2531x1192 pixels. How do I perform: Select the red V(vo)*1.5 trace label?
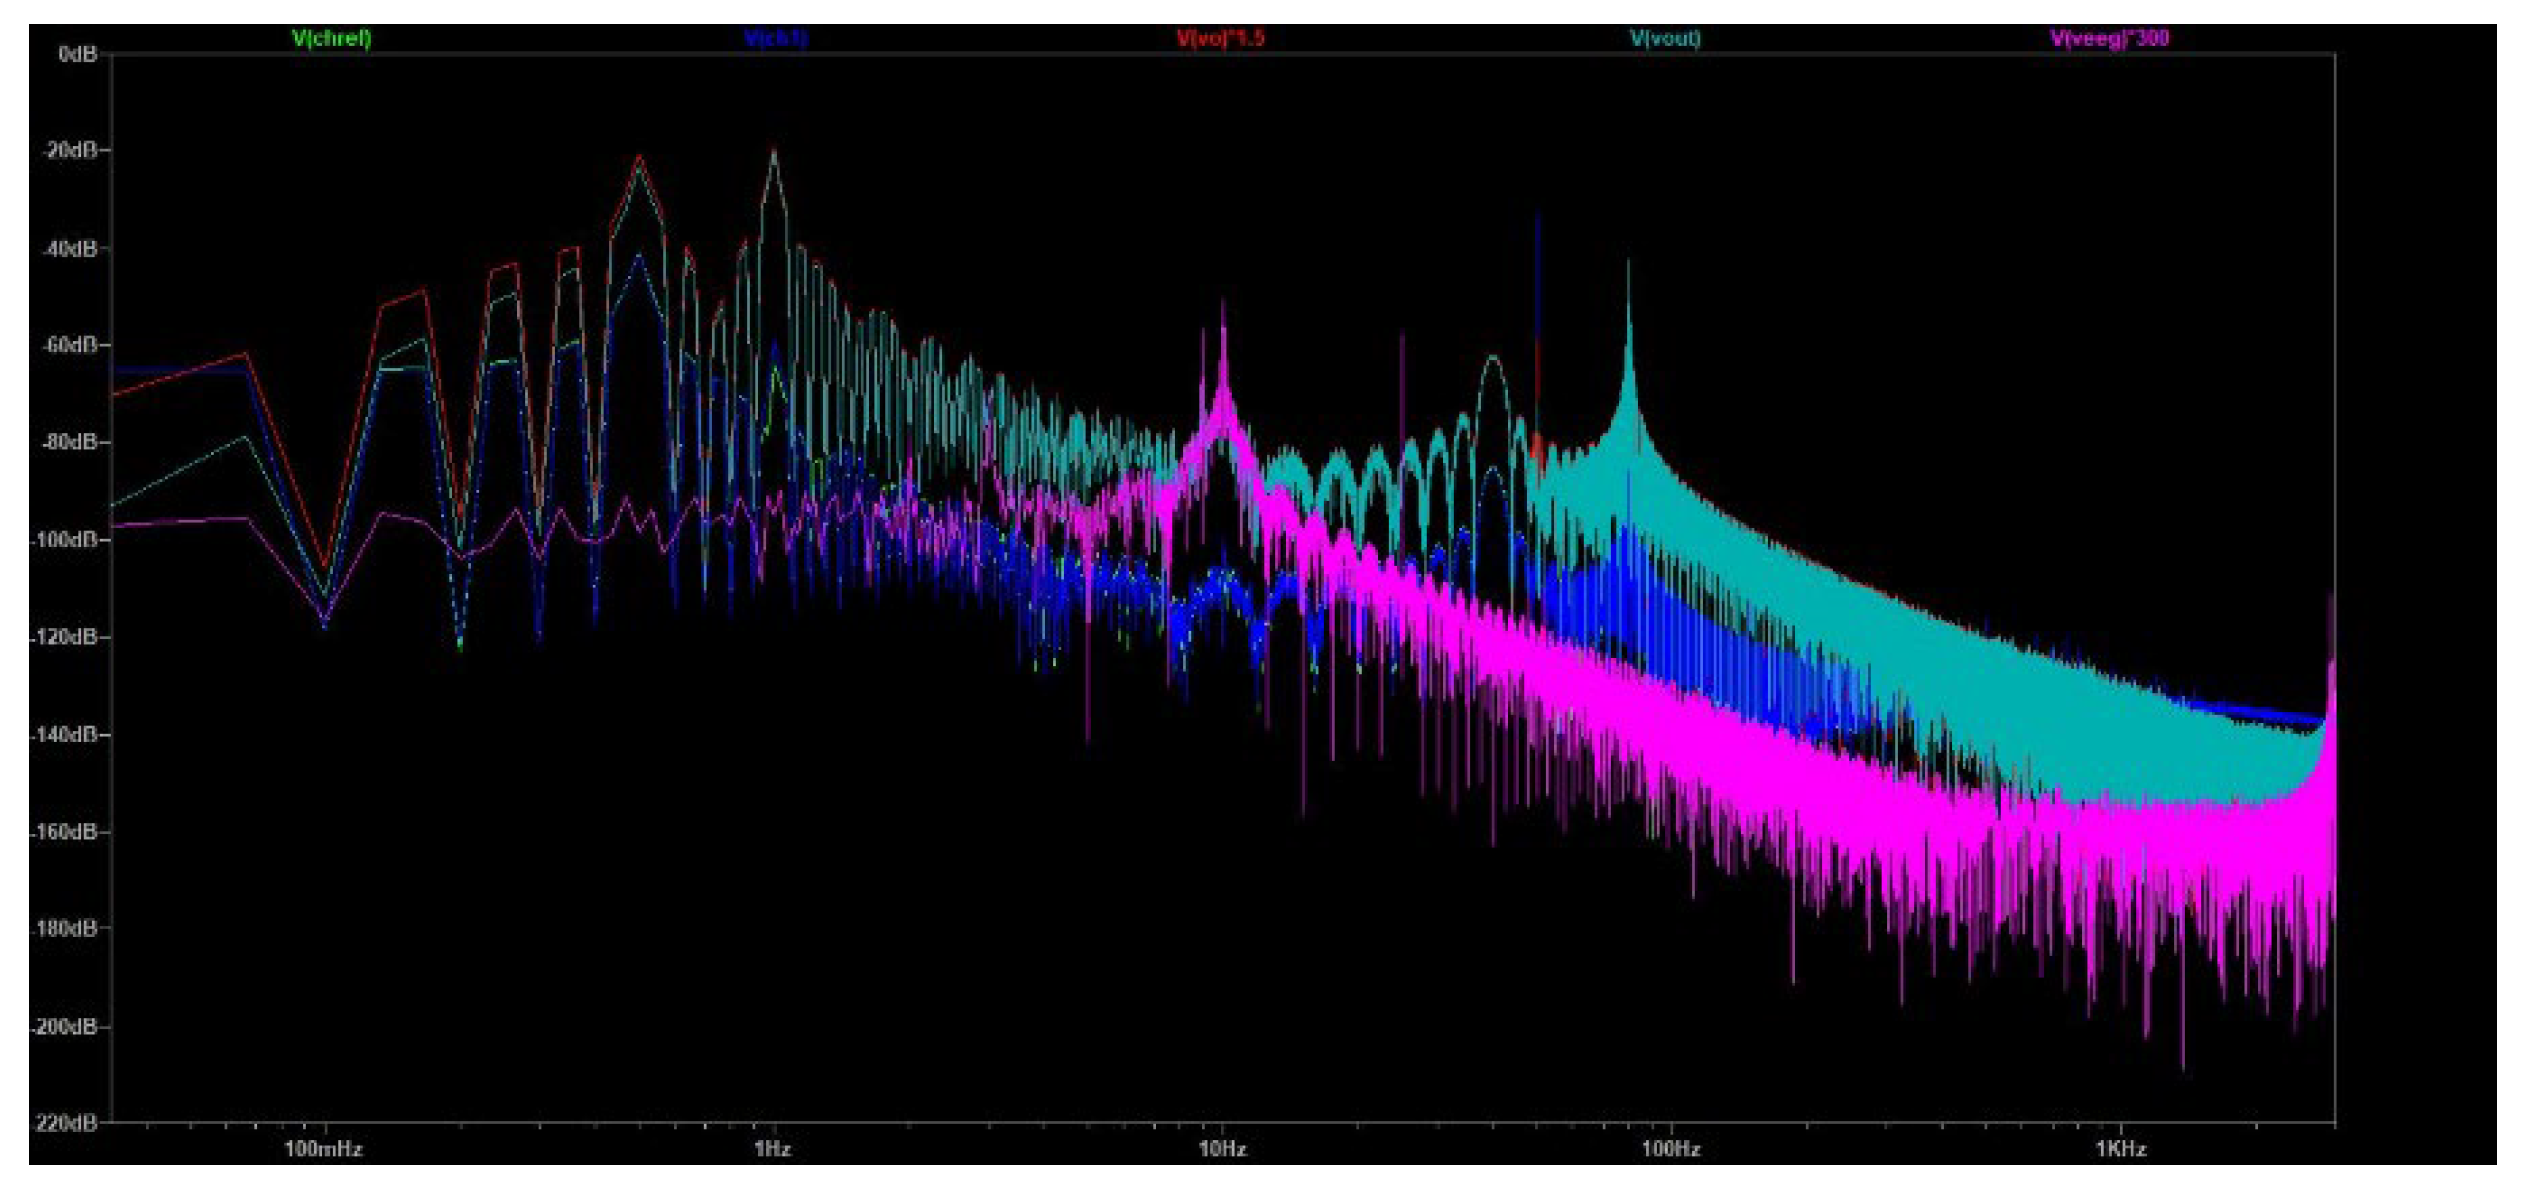pos(1220,38)
